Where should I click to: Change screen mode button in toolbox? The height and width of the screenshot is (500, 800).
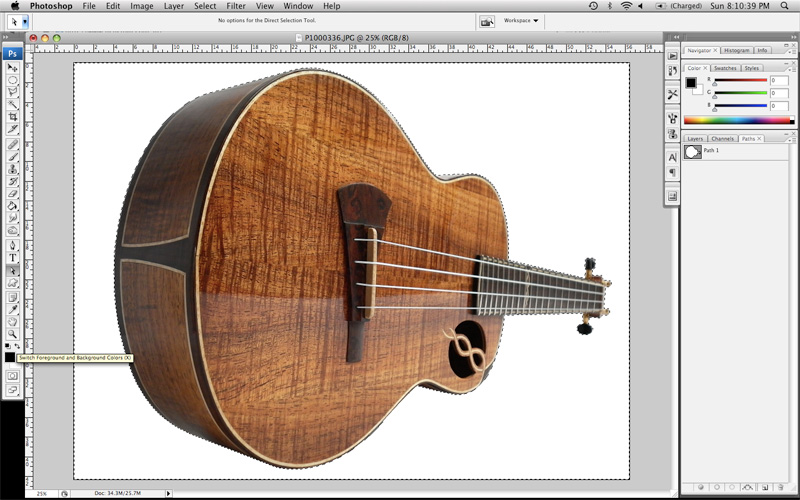tap(12, 390)
